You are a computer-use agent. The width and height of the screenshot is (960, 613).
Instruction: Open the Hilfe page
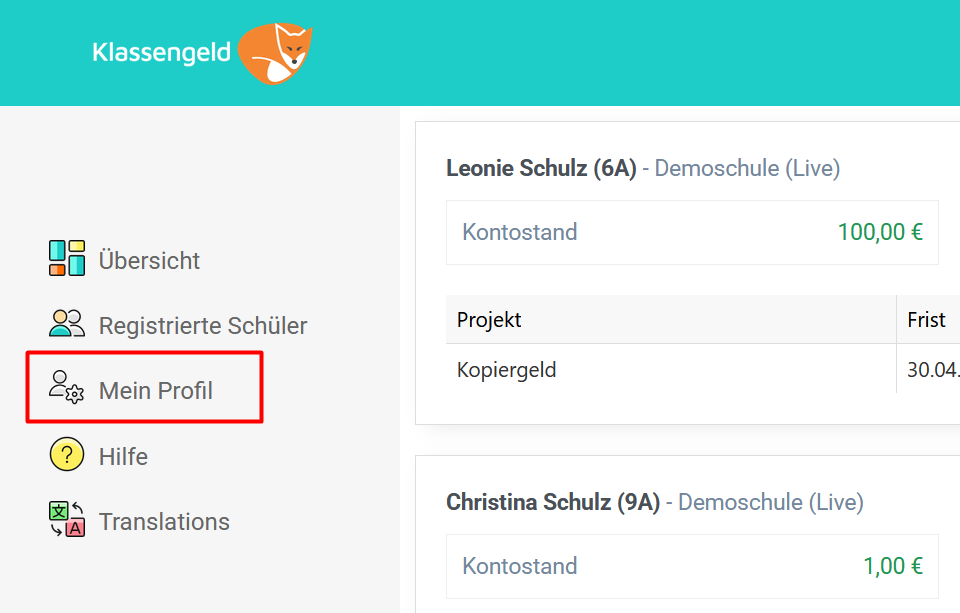[123, 457]
